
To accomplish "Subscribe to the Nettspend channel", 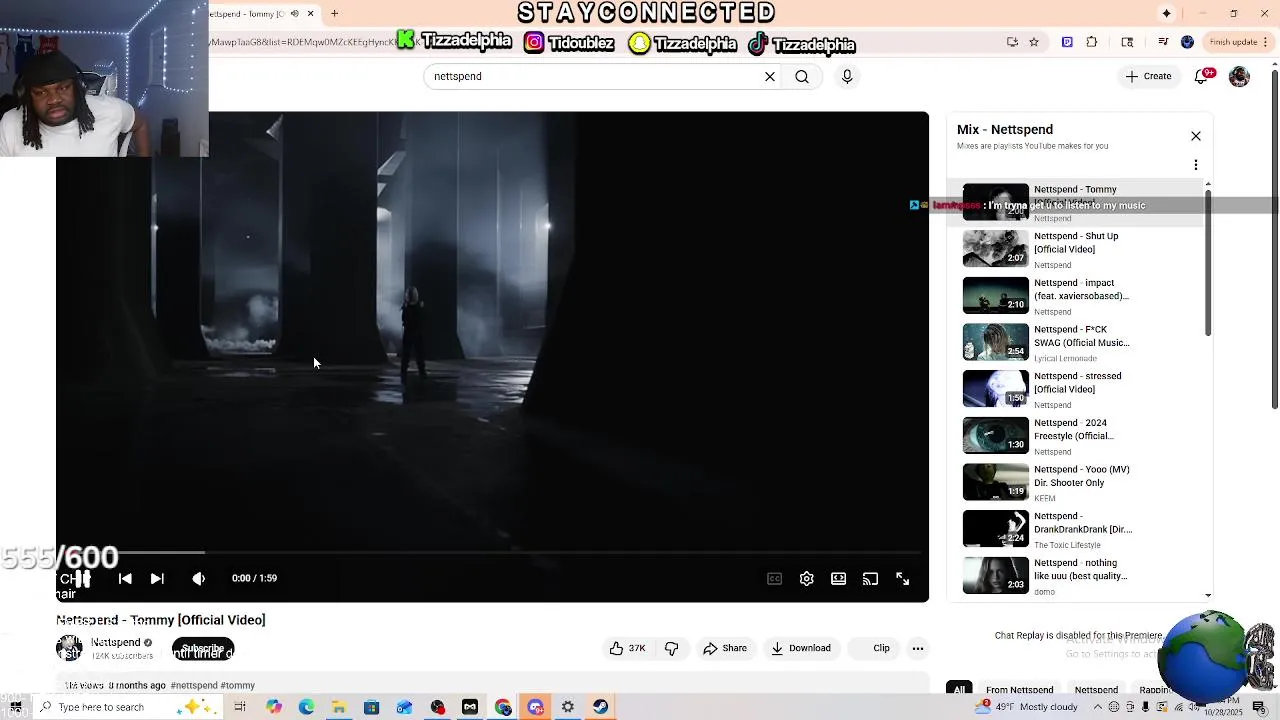I will pyautogui.click(x=203, y=649).
